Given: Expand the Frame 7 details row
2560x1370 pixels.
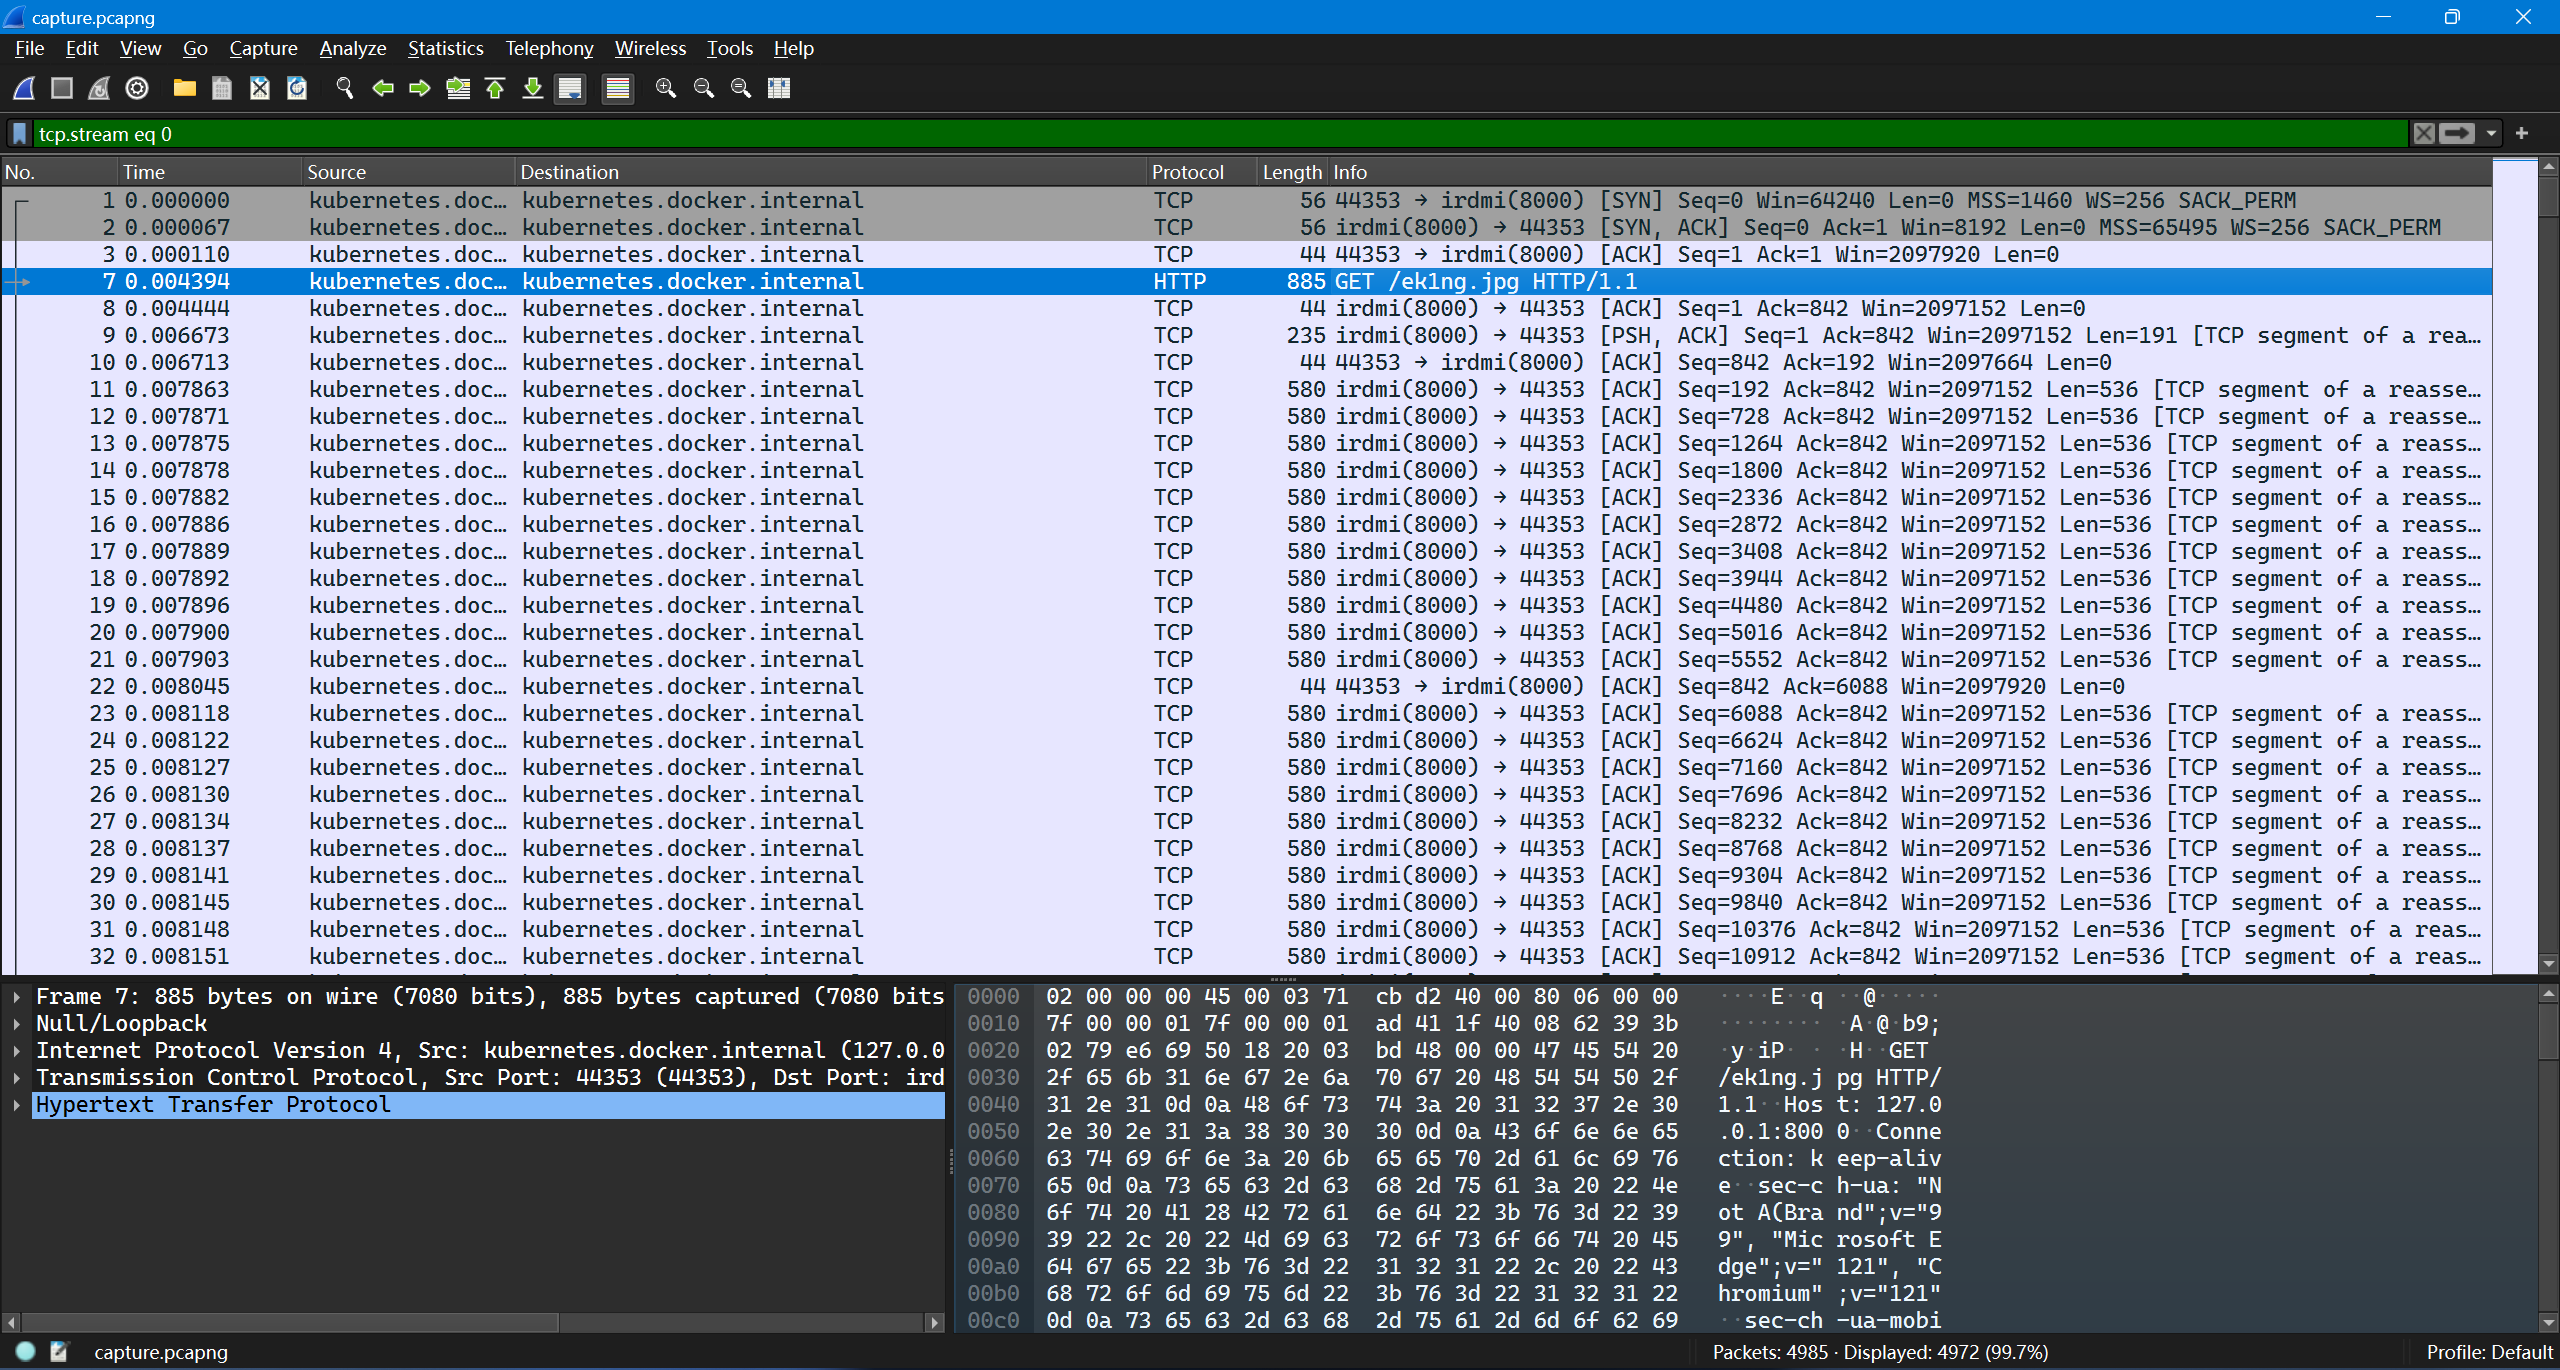Looking at the screenshot, I should (x=17, y=997).
